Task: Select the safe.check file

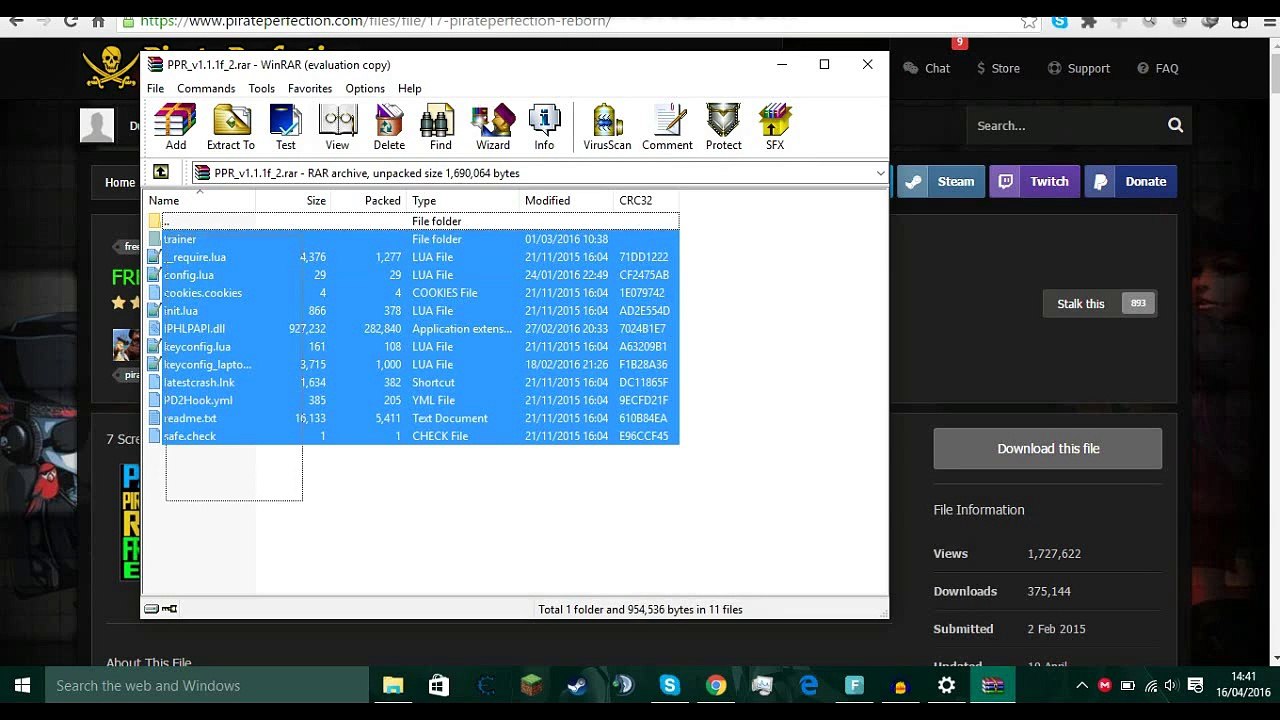Action: (x=412, y=437)
